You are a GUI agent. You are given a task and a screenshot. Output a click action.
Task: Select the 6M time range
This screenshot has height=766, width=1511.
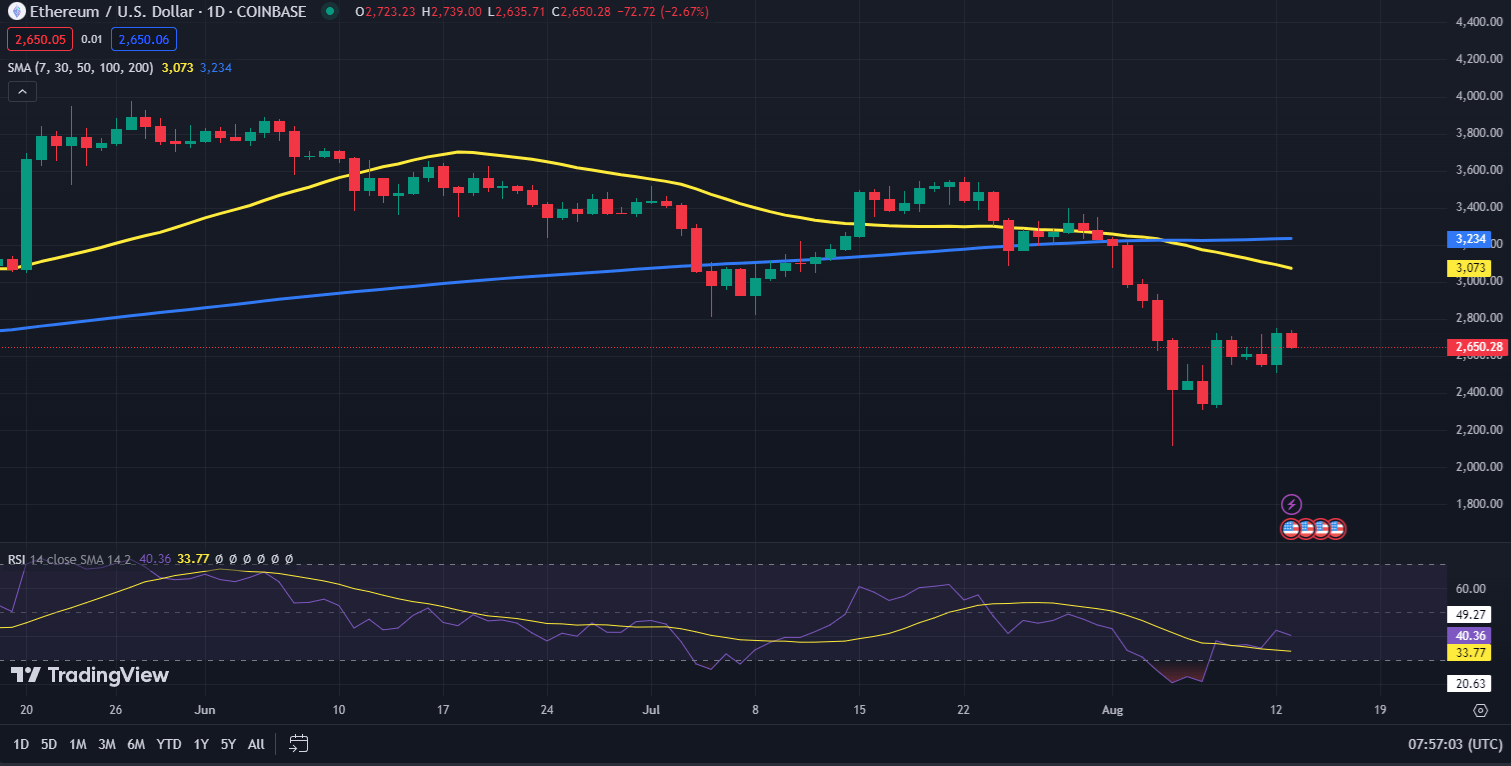click(137, 744)
